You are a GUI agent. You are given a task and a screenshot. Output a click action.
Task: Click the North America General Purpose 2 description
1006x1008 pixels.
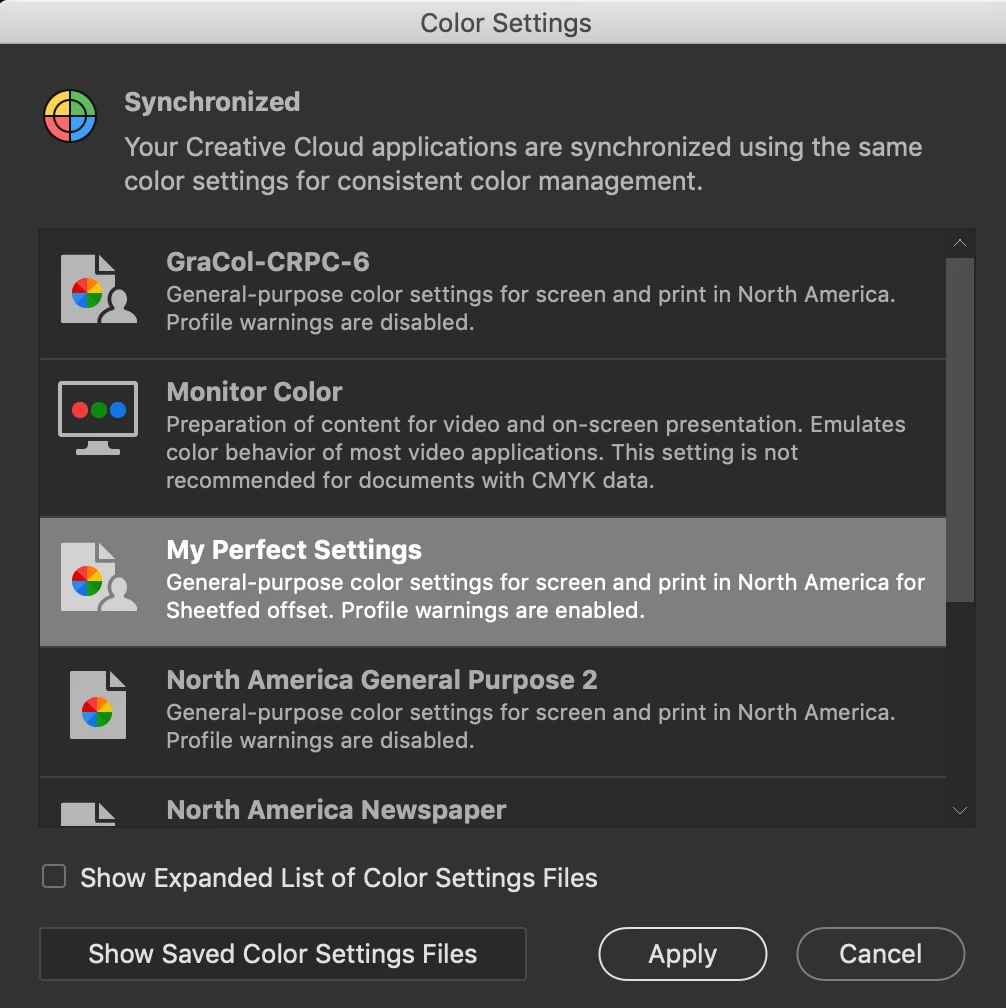[531, 726]
